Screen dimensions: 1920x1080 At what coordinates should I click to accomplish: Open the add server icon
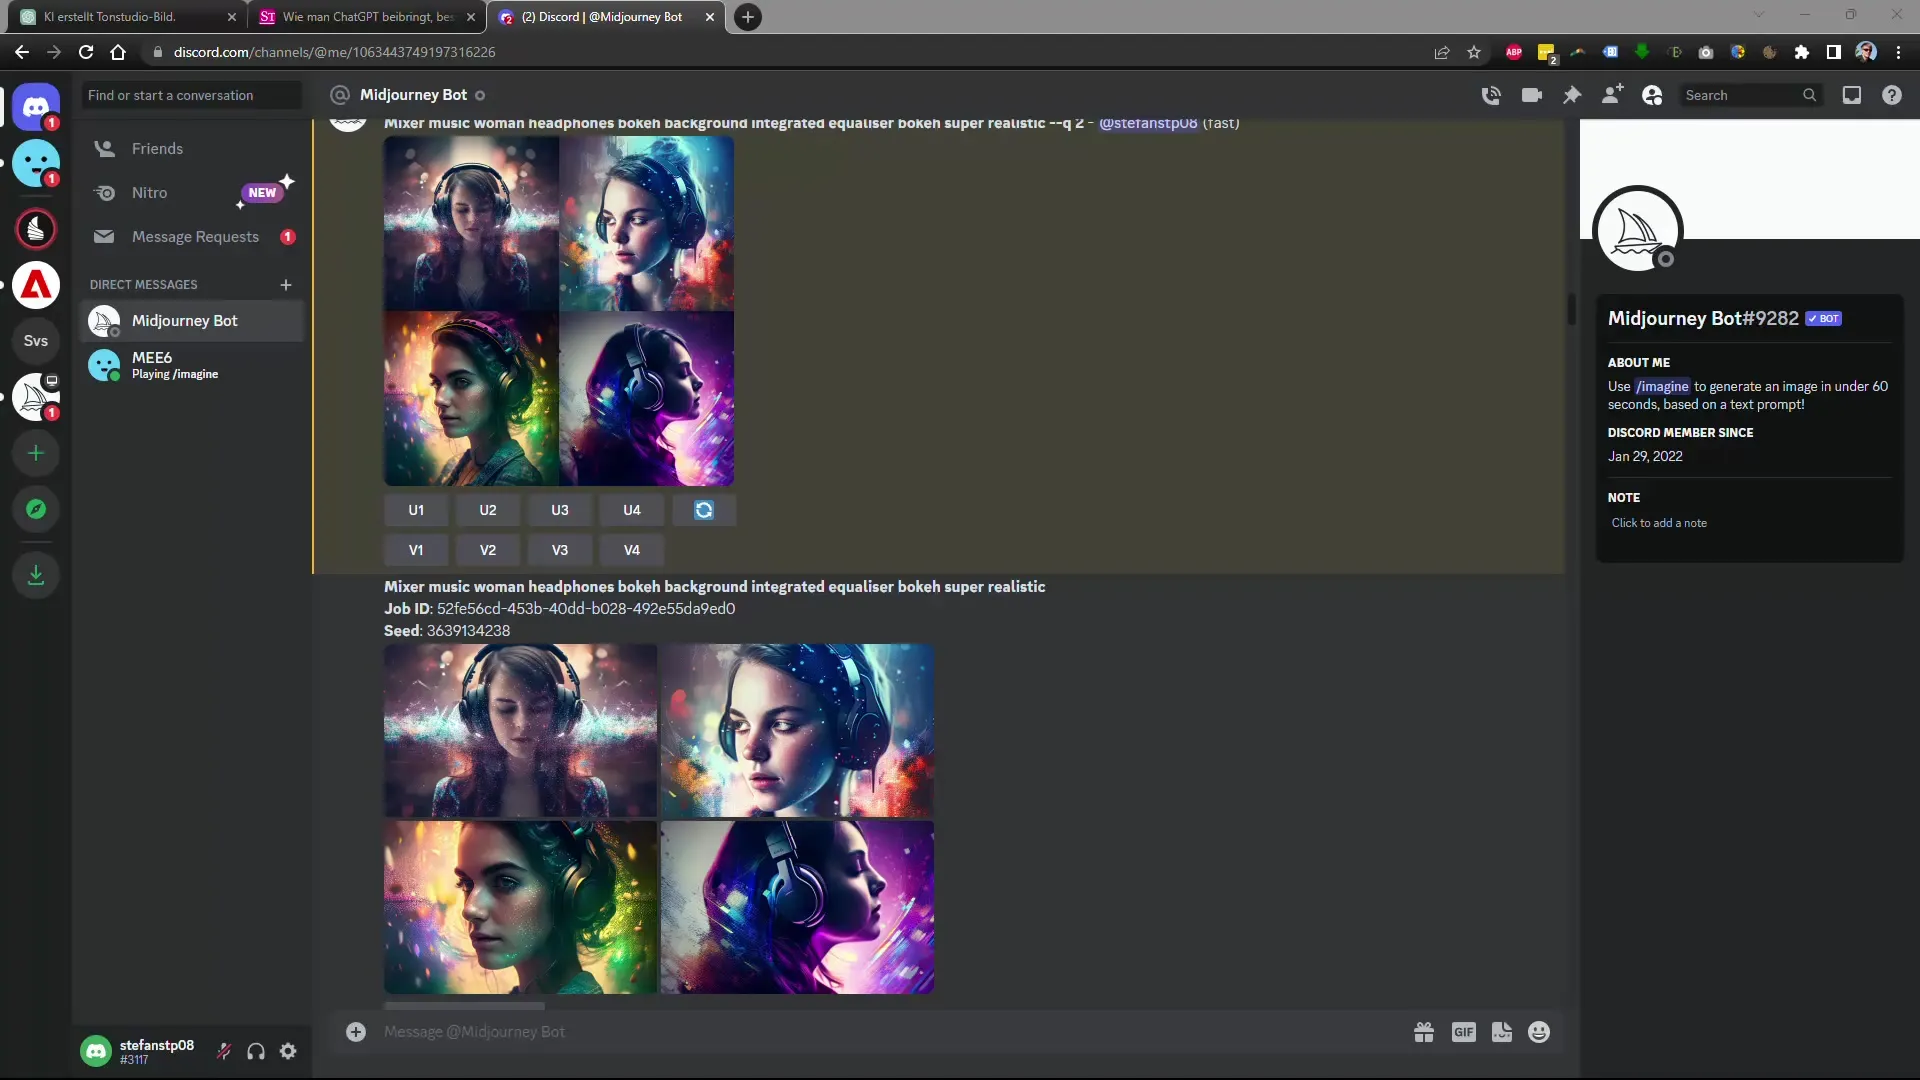click(x=36, y=452)
